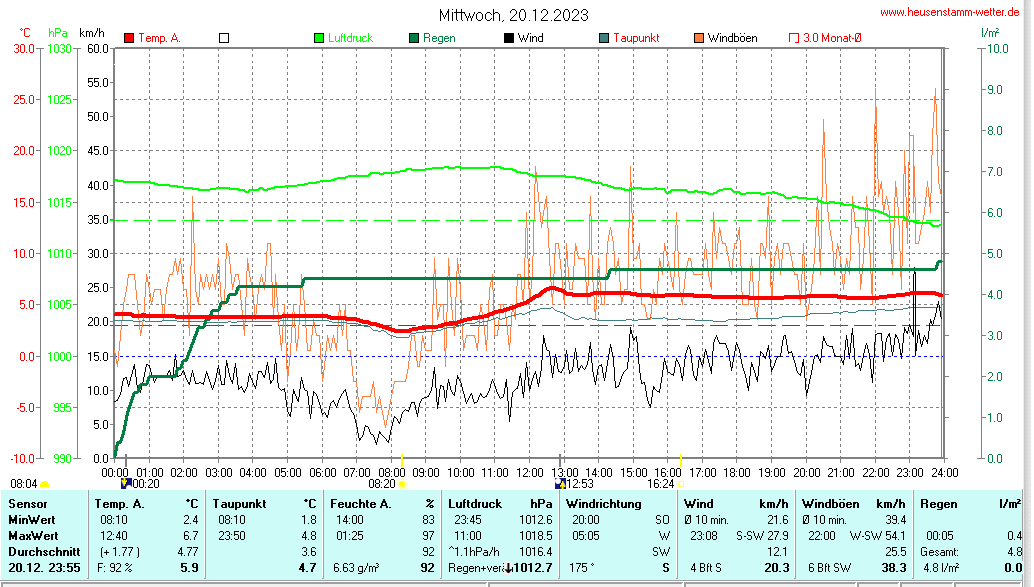Image resolution: width=1034 pixels, height=587 pixels.
Task: Click the chart title Mittwoch, 20.12.2023
Action: point(513,15)
